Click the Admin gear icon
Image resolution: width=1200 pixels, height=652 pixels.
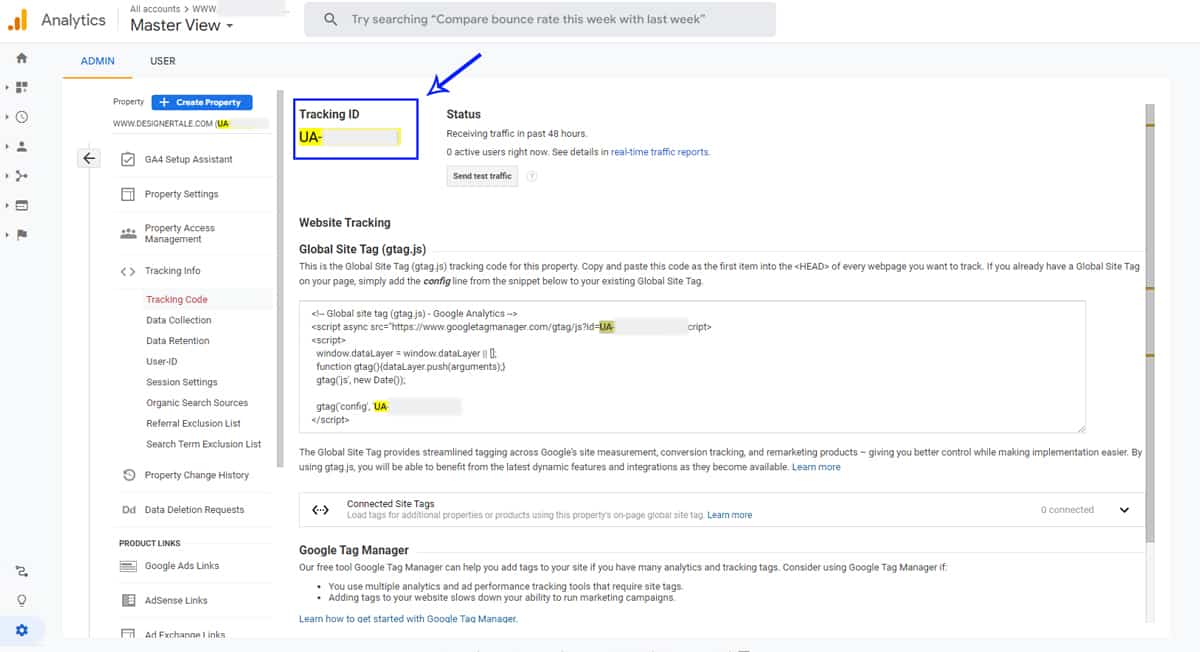[x=22, y=630]
